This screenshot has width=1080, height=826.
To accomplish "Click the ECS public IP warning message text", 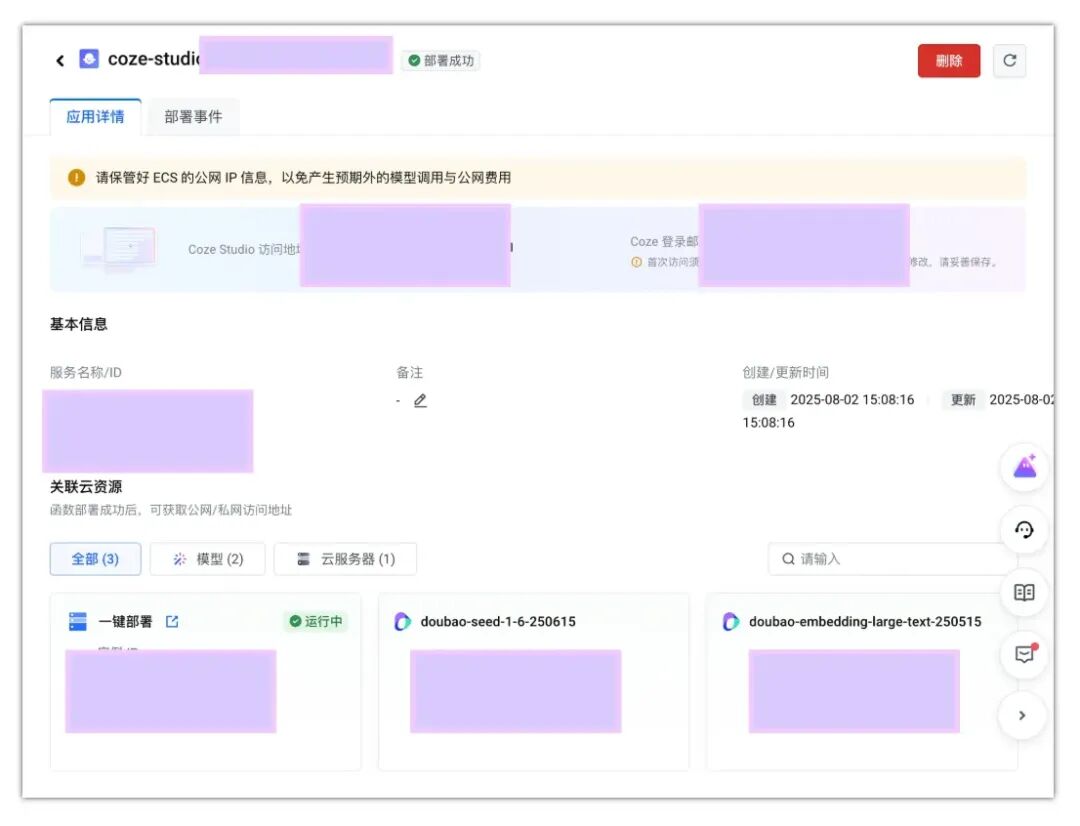I will (303, 178).
